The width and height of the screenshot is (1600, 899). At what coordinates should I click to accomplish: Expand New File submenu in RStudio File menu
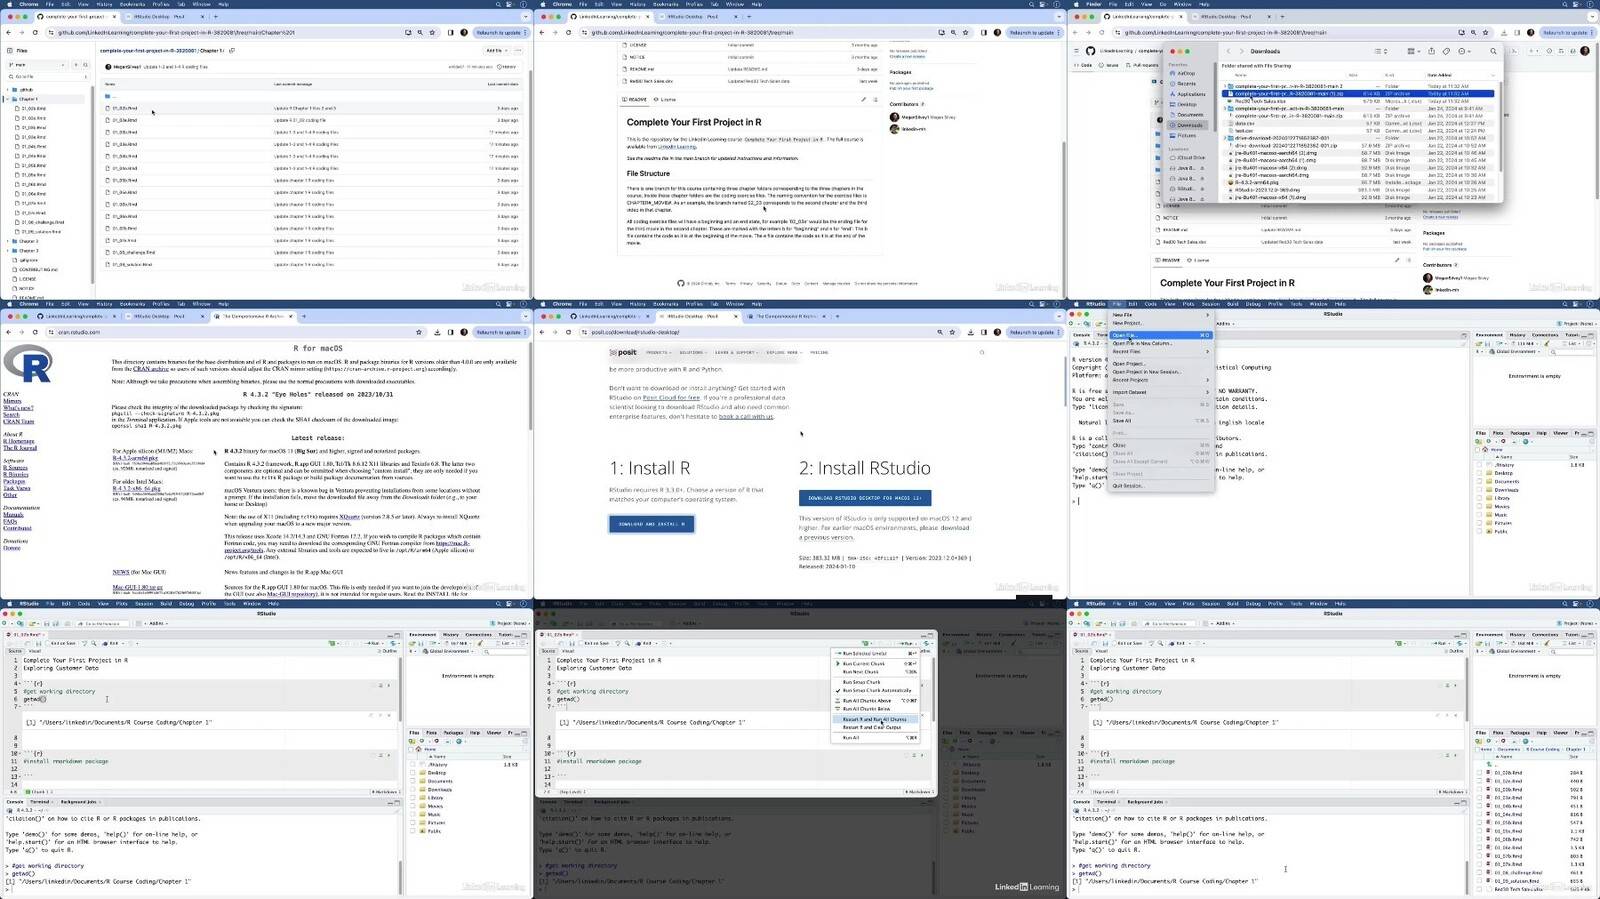tap(1161, 315)
